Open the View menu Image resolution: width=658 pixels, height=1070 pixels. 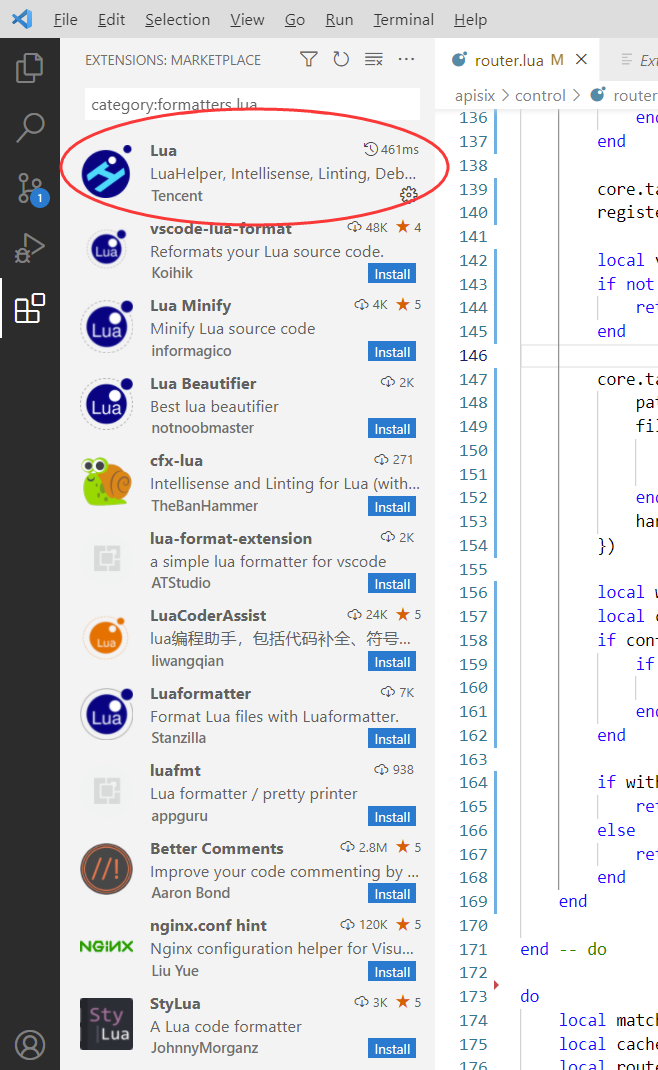pyautogui.click(x=247, y=20)
